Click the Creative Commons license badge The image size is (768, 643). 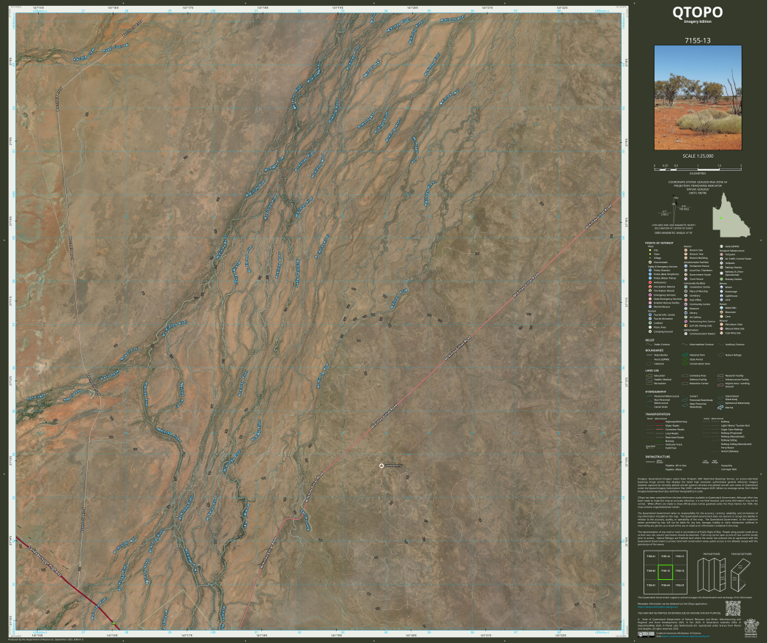click(646, 634)
